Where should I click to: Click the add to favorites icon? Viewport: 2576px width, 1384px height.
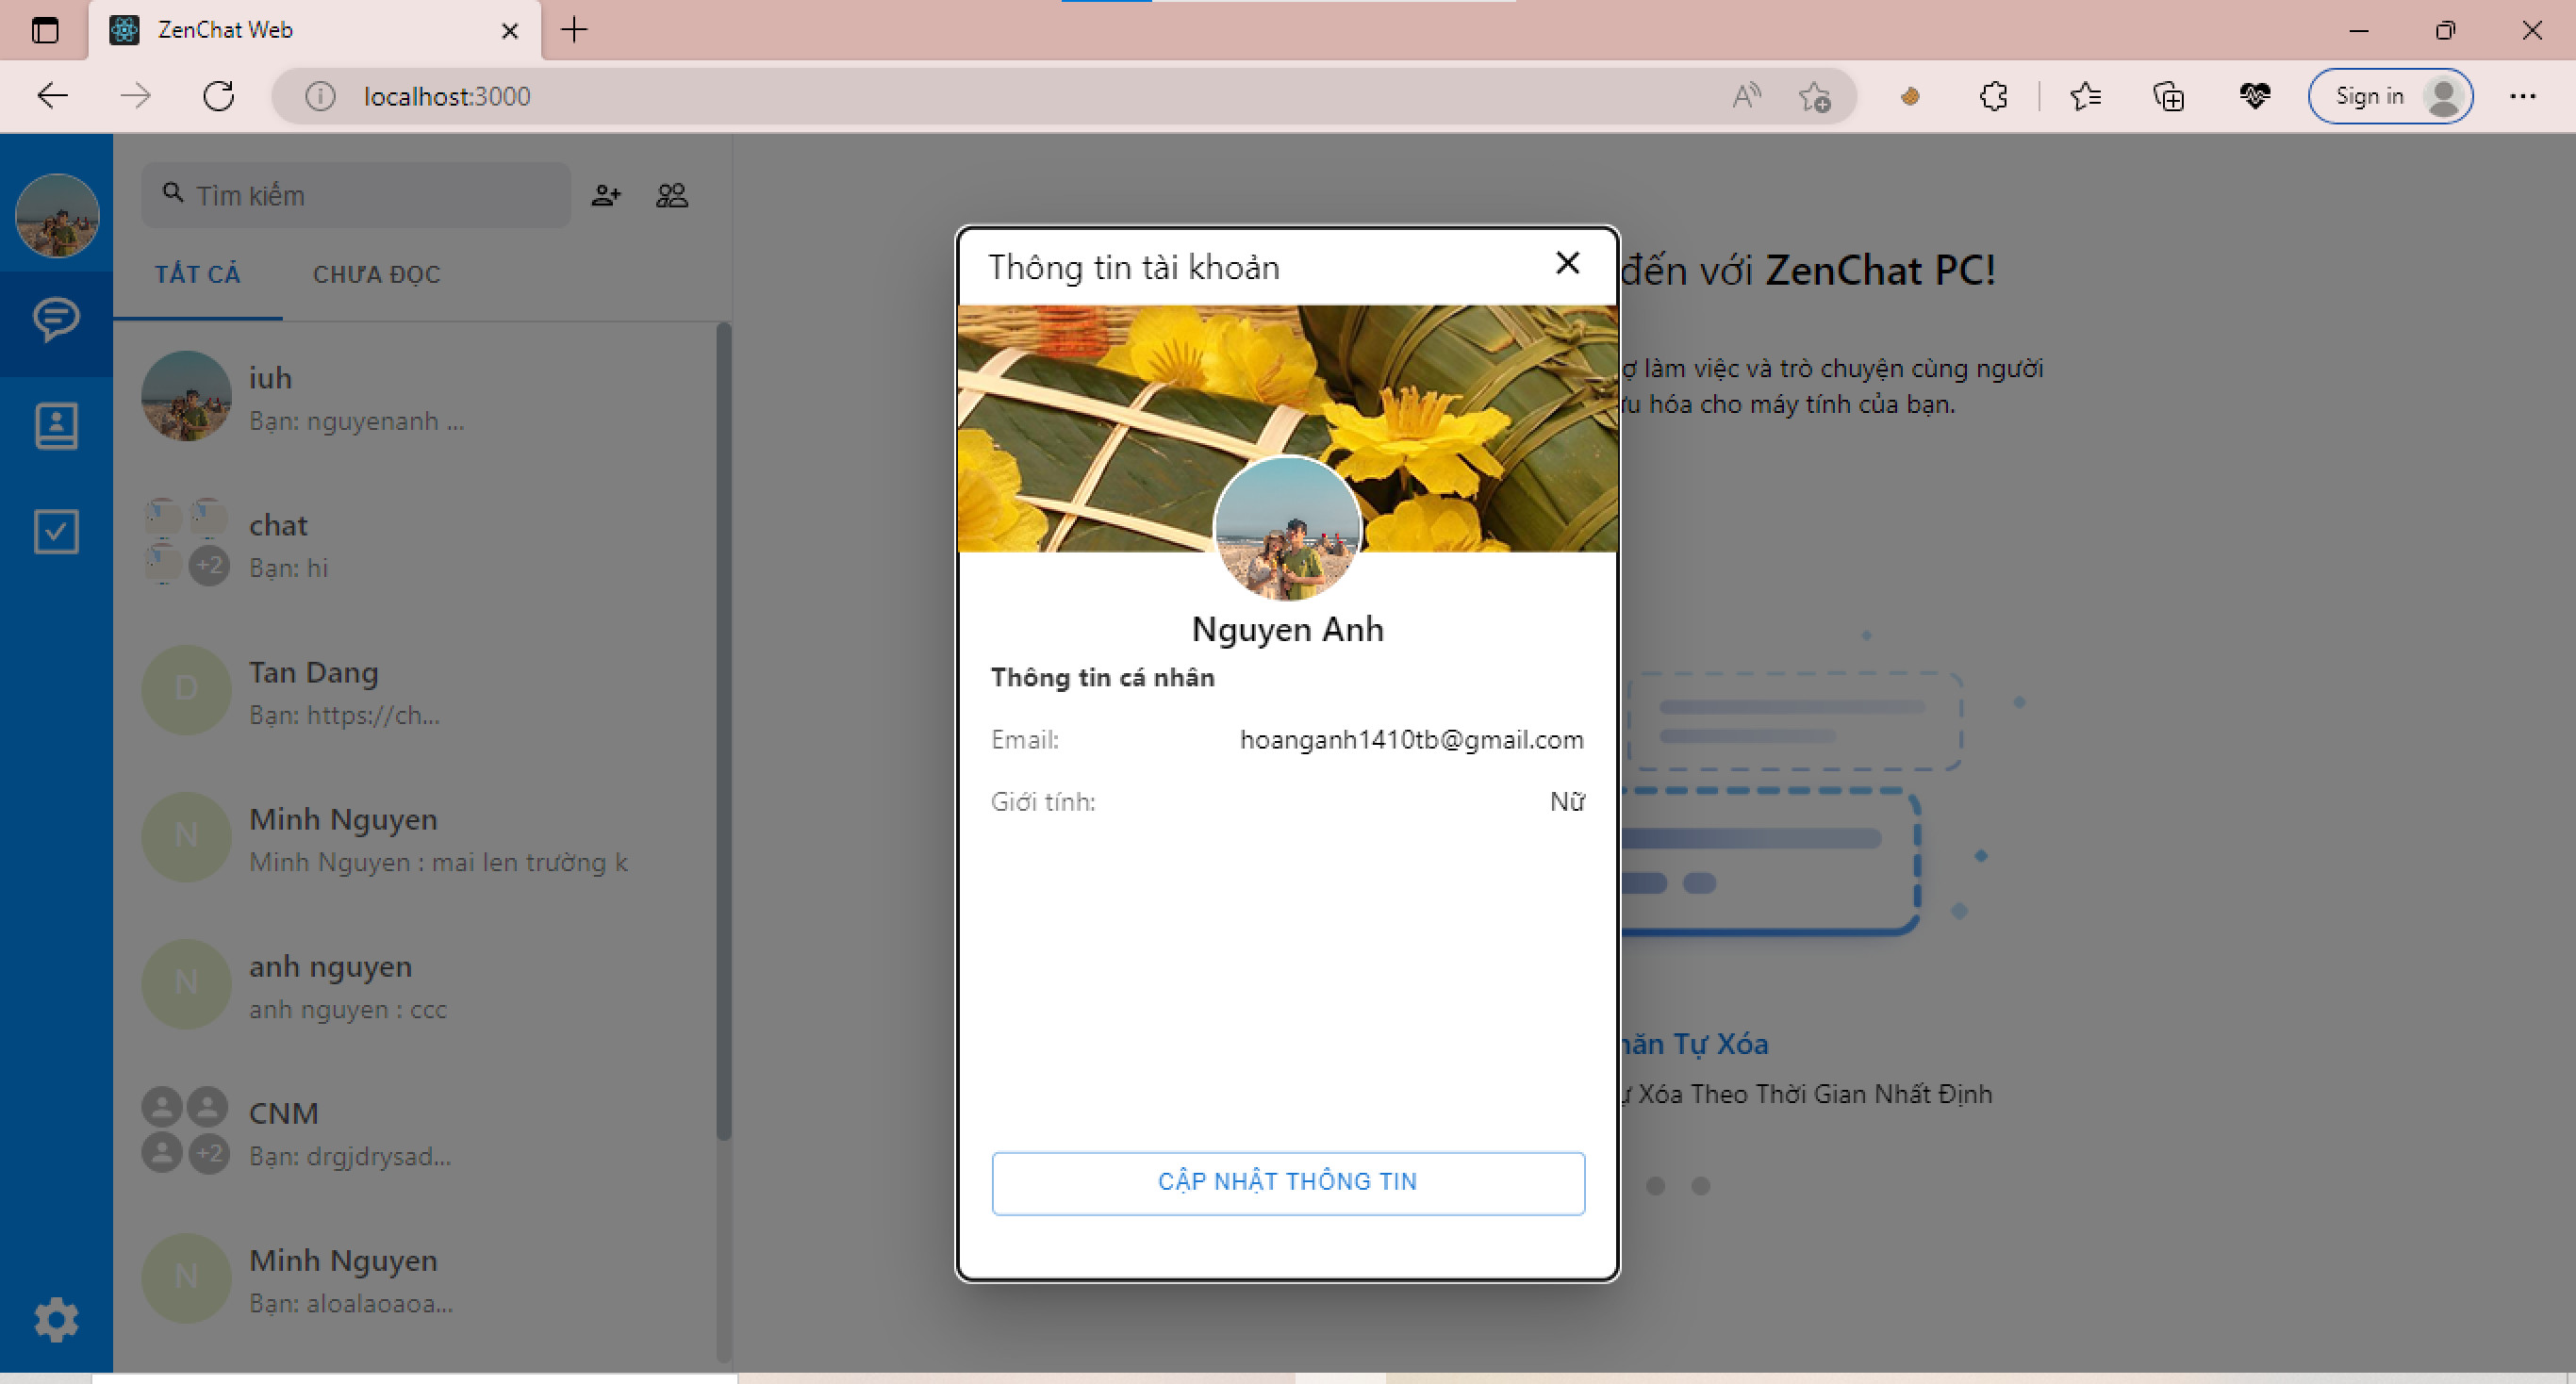tap(1815, 96)
